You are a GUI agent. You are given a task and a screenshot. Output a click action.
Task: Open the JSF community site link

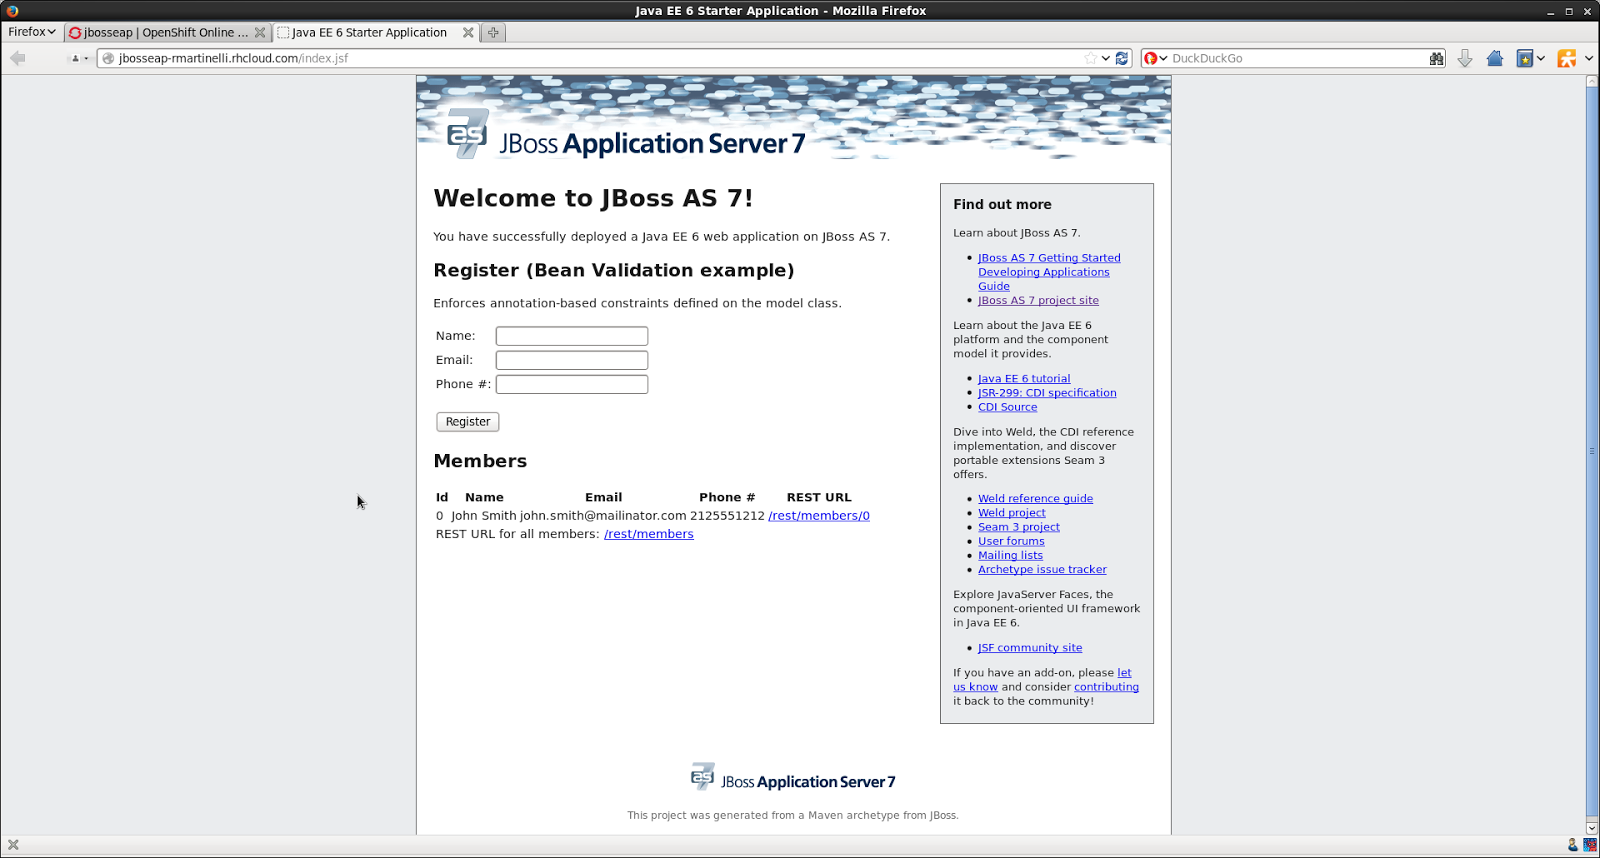tap(1030, 648)
